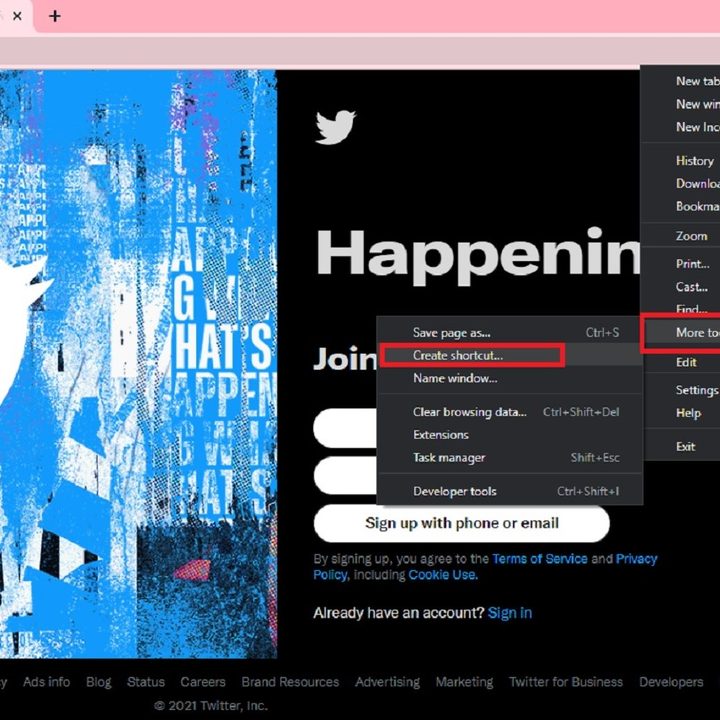720x720 pixels.
Task: Choose Save page as... in submenu
Action: [510, 332]
